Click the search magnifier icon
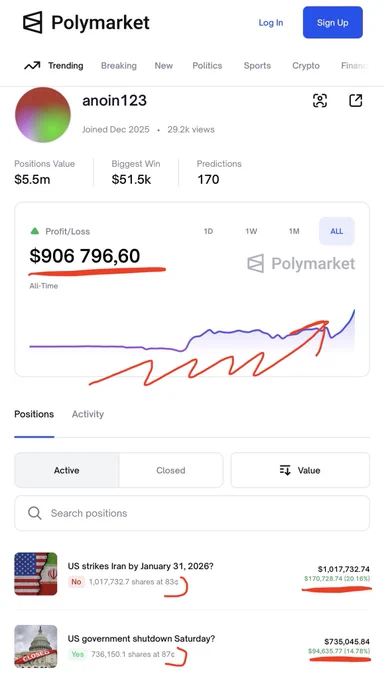The width and height of the screenshot is (384, 680). (x=35, y=513)
